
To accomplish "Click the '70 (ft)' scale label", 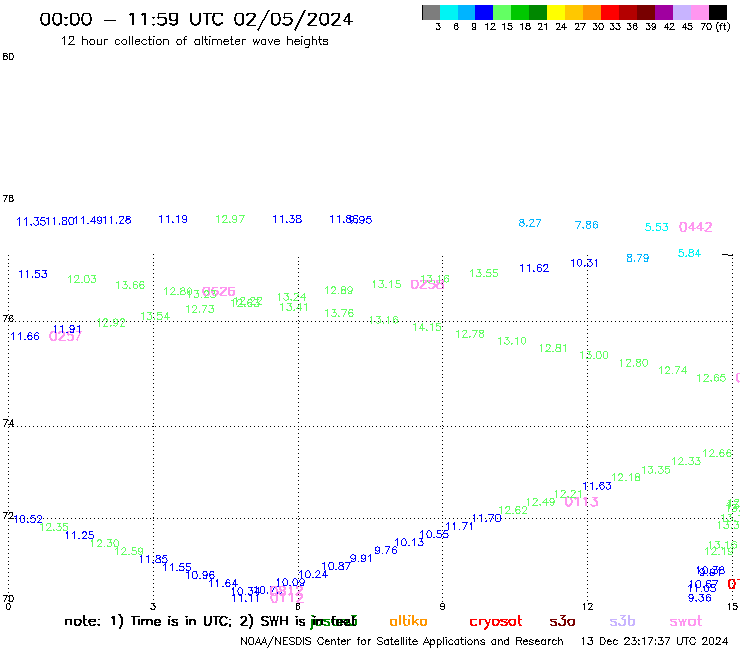I will click(x=715, y=26).
